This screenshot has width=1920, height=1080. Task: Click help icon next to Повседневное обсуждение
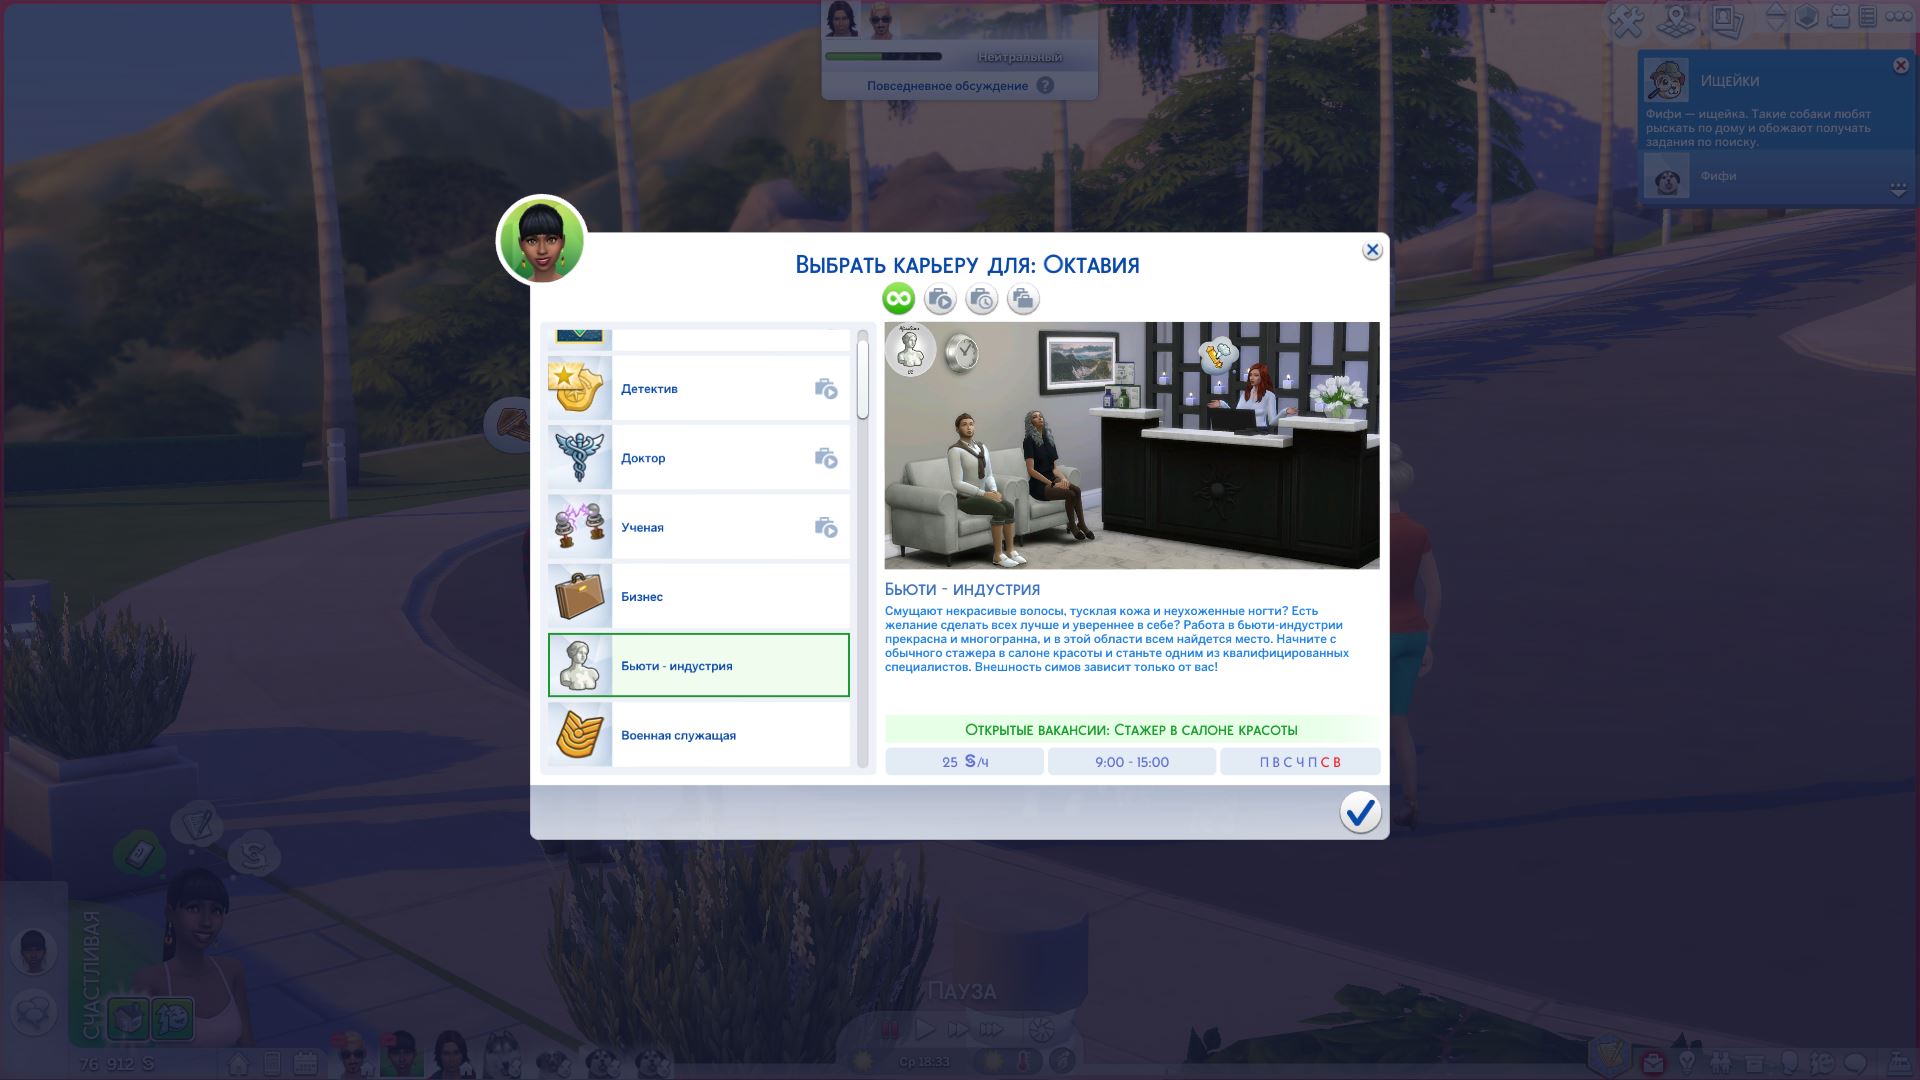click(x=1045, y=86)
